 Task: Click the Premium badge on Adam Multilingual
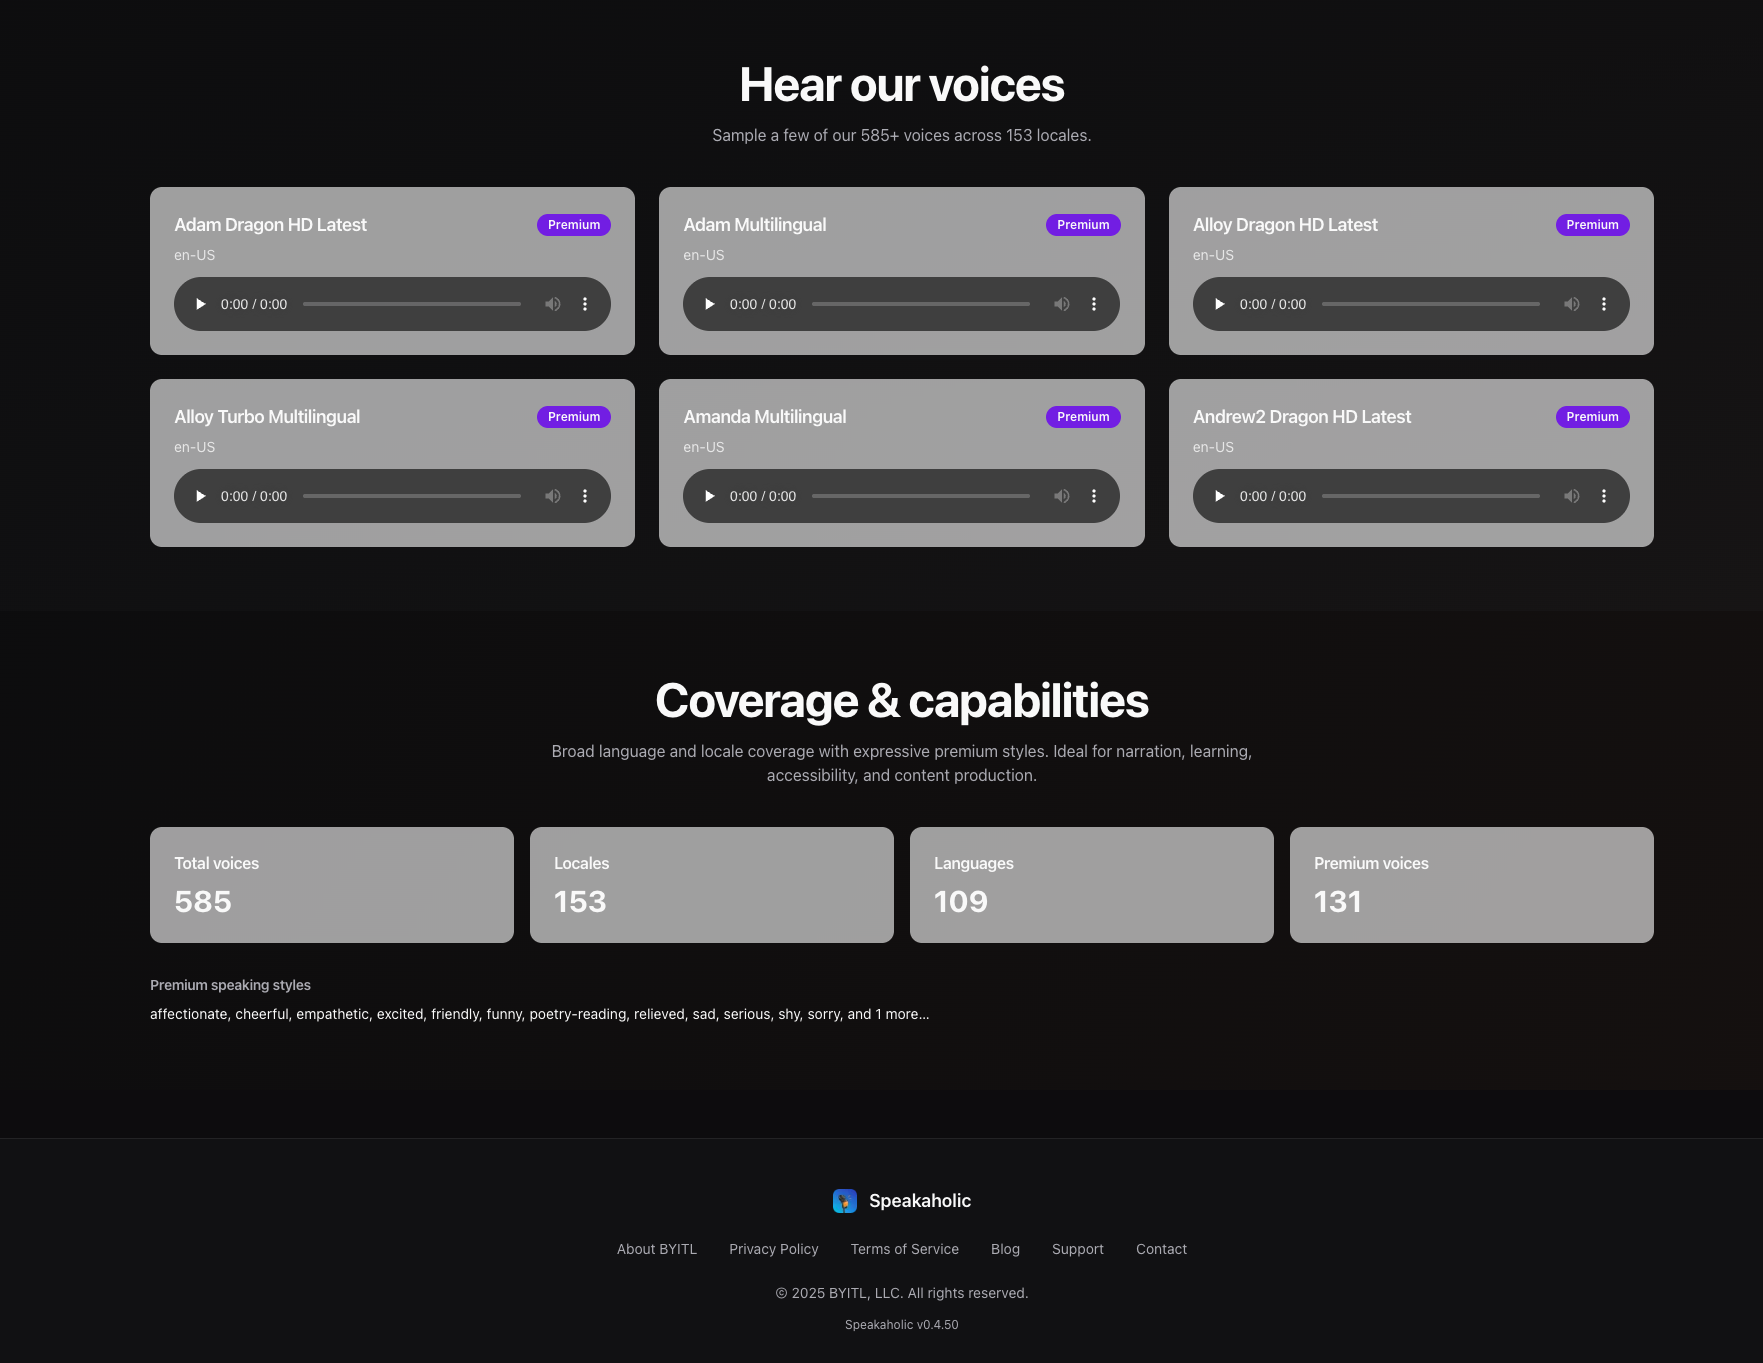(x=1083, y=225)
